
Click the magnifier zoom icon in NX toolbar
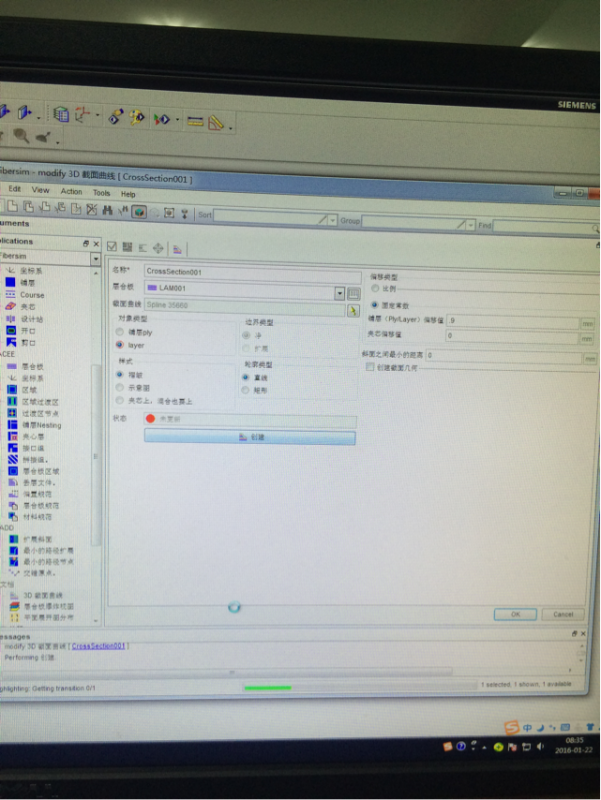click(x=21, y=135)
